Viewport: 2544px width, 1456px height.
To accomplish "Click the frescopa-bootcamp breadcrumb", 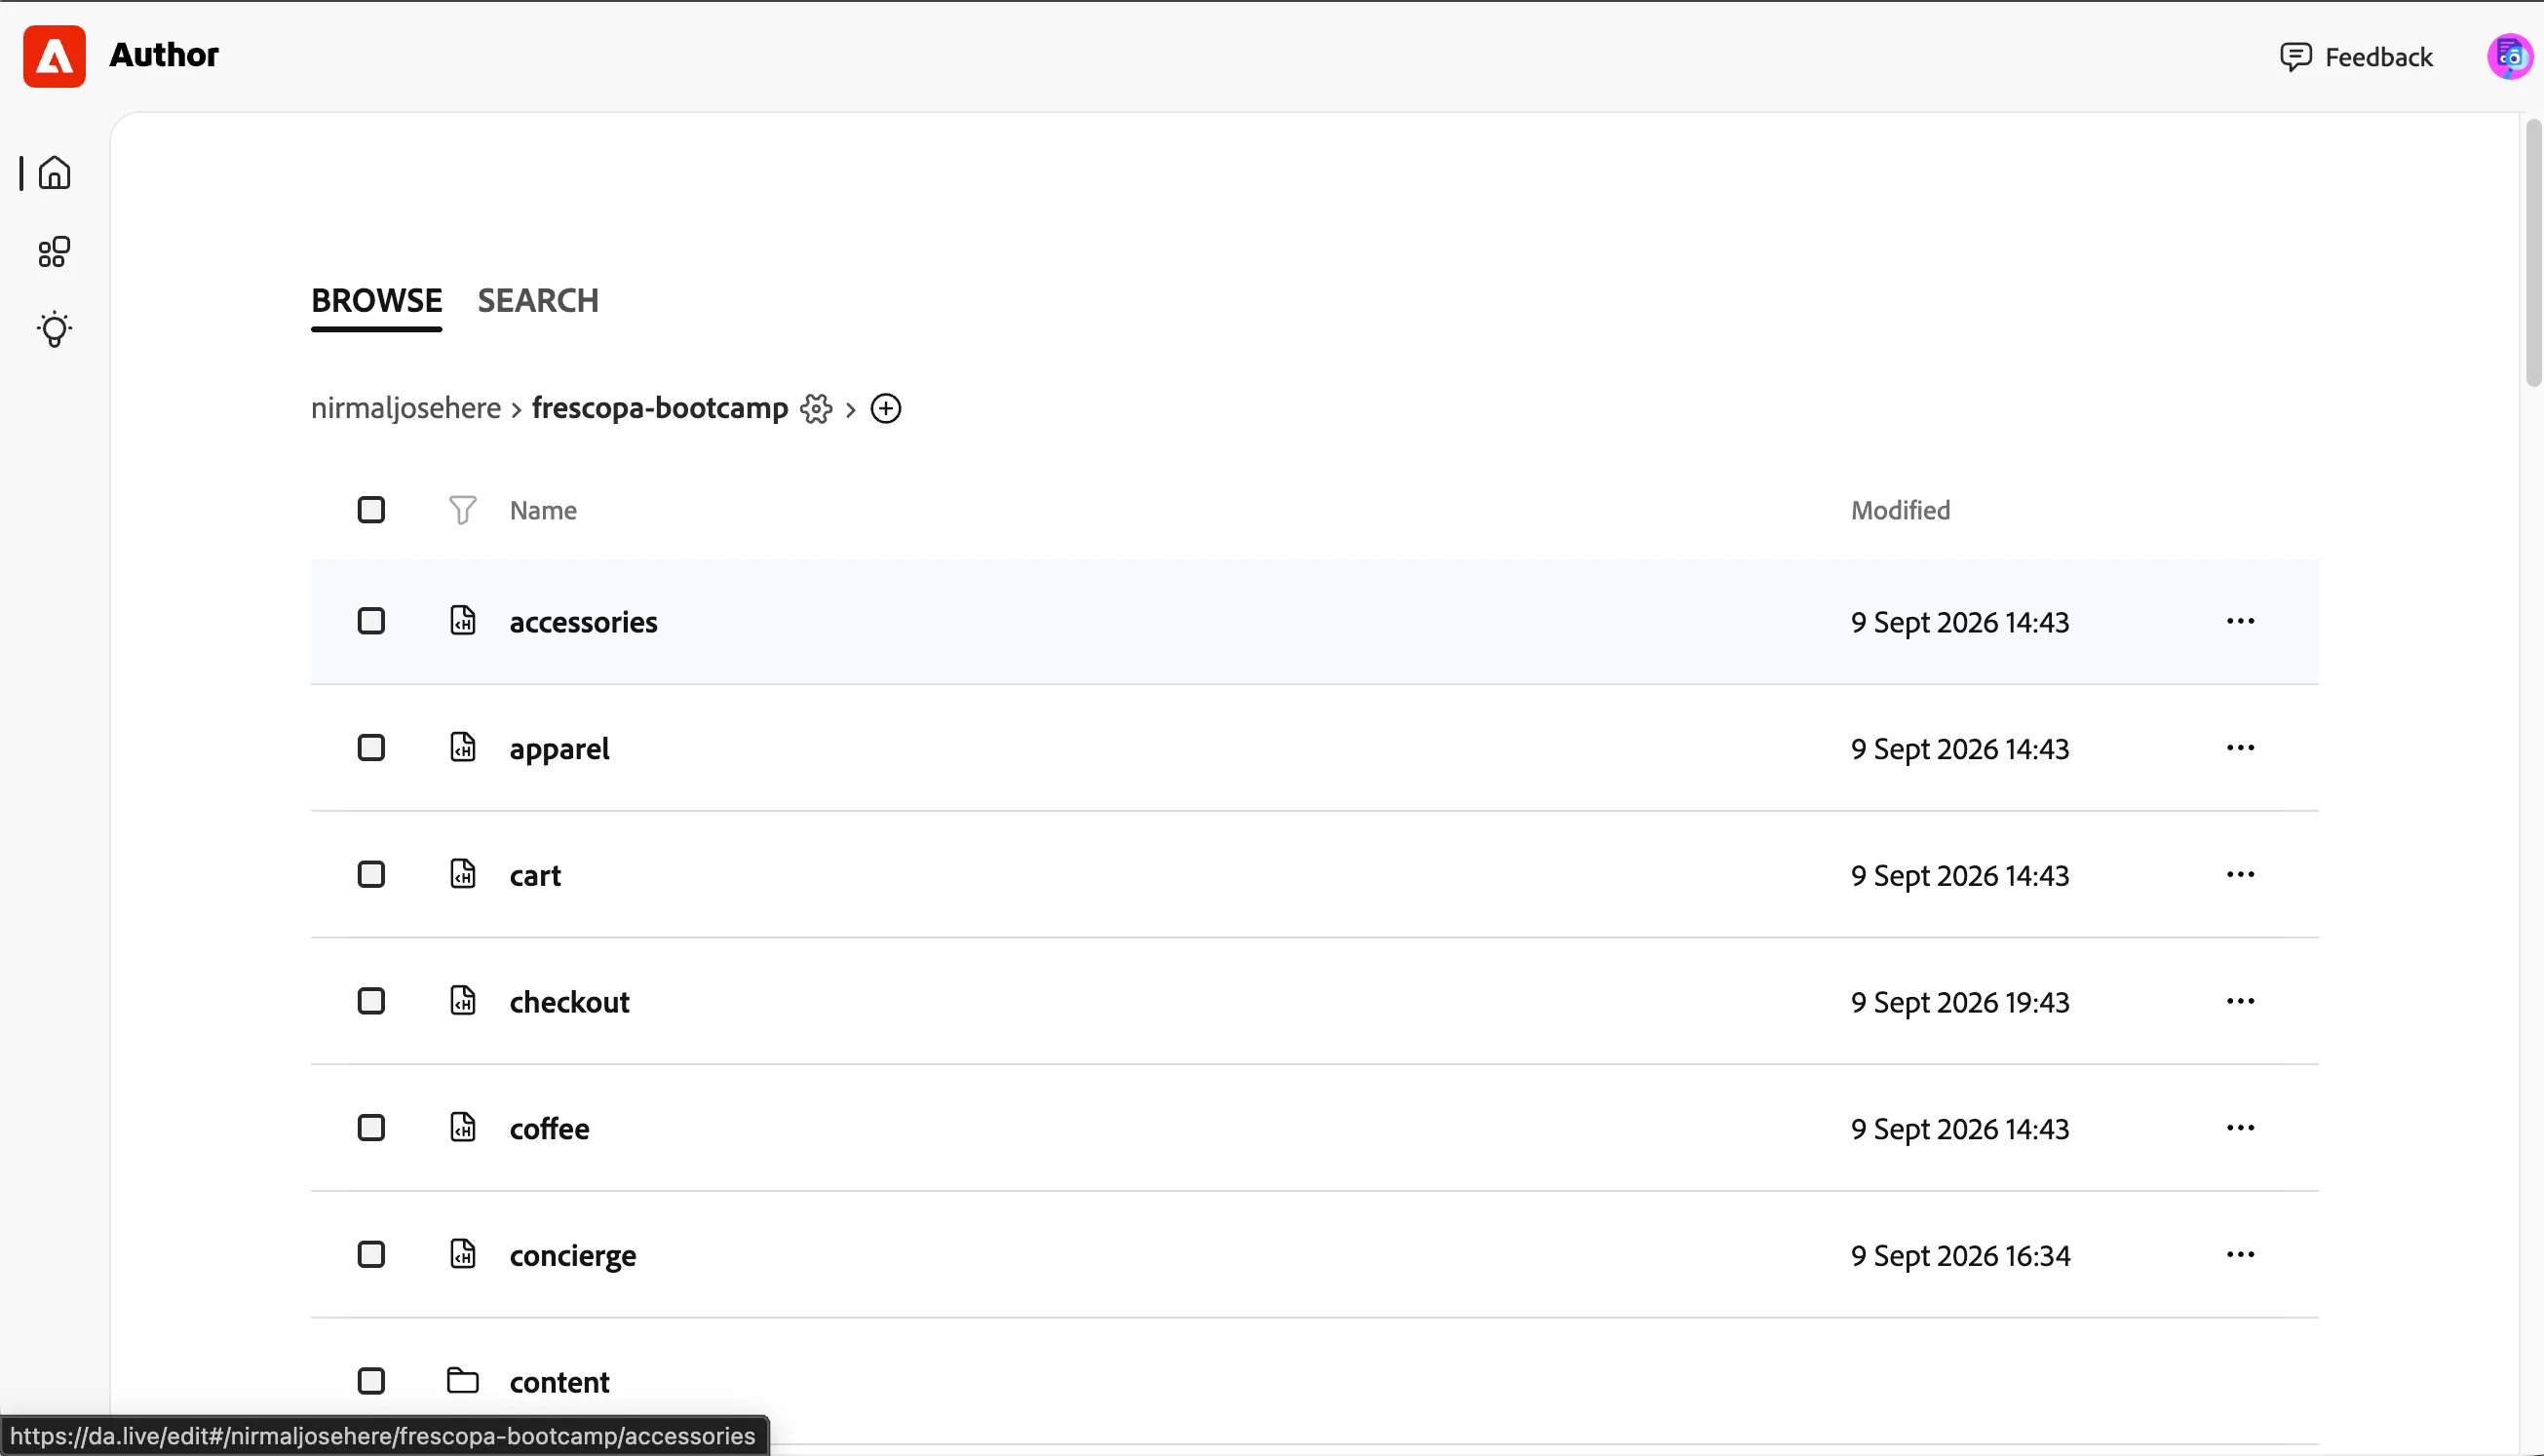I will pos(660,408).
